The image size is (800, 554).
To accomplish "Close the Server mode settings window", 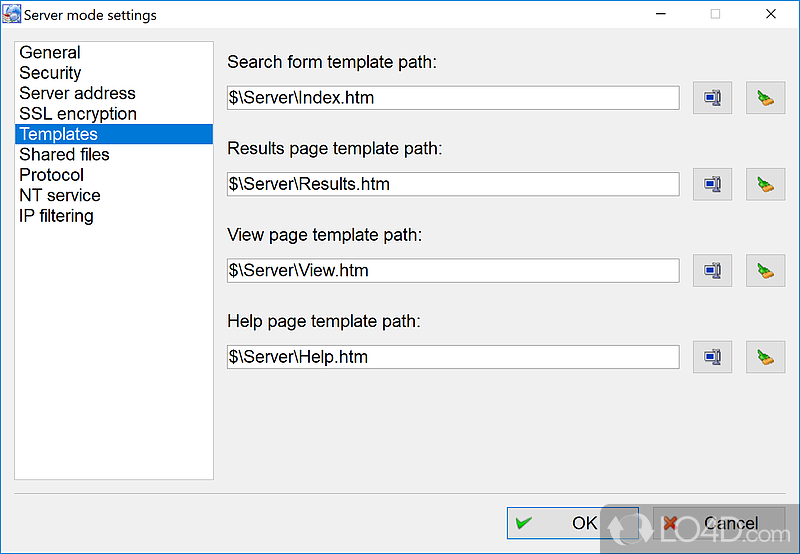I will (771, 14).
